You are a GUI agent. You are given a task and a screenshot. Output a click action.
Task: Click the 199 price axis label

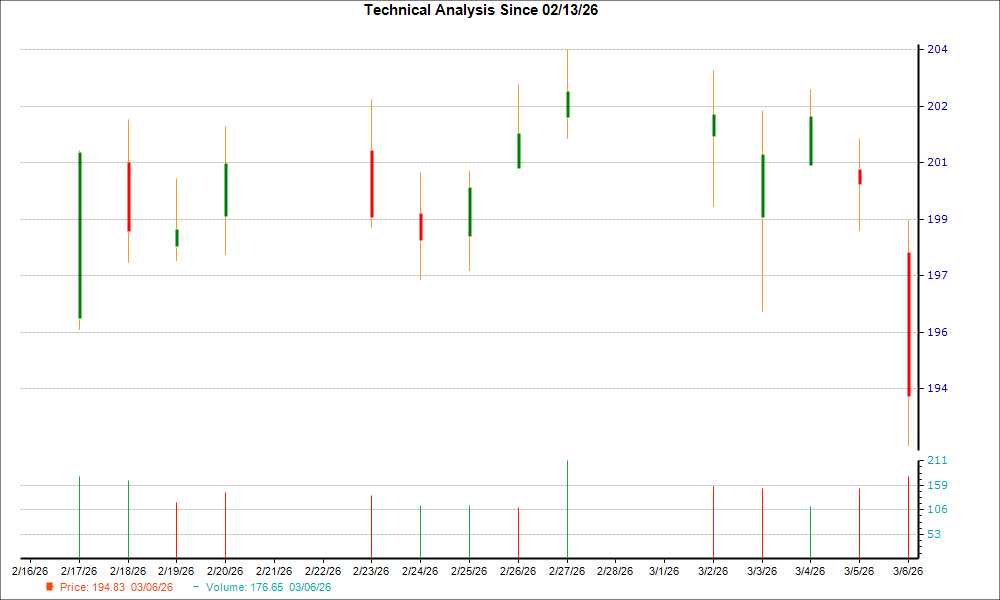click(x=937, y=219)
